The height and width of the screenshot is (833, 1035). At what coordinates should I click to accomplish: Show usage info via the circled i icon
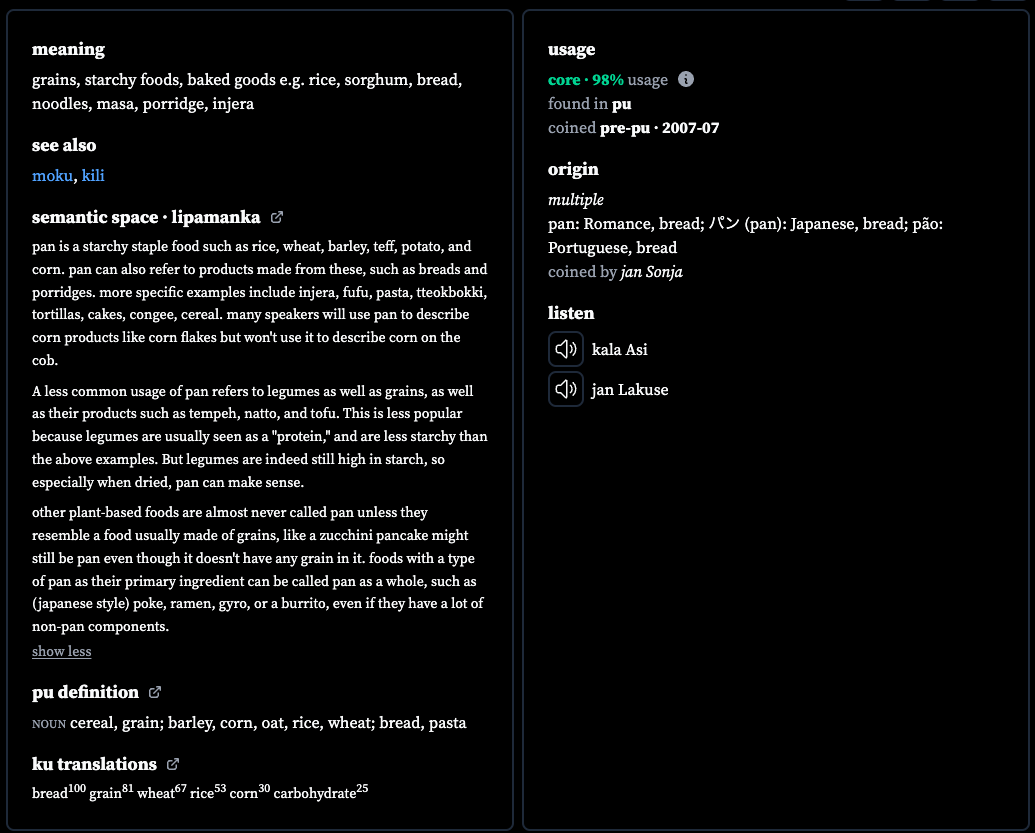(686, 79)
